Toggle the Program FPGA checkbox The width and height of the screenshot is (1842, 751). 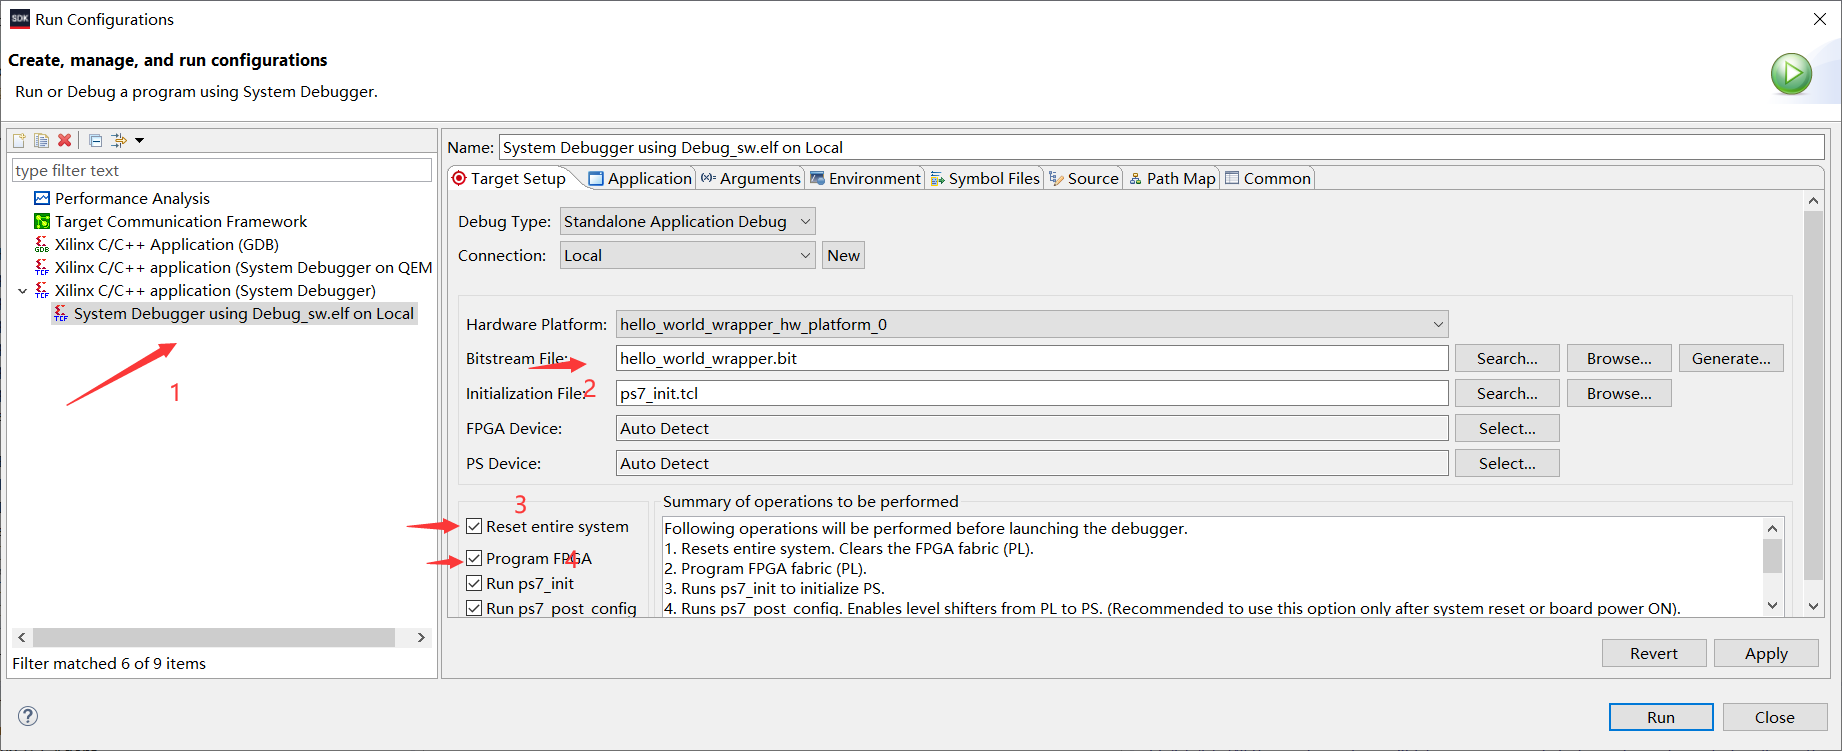[474, 558]
